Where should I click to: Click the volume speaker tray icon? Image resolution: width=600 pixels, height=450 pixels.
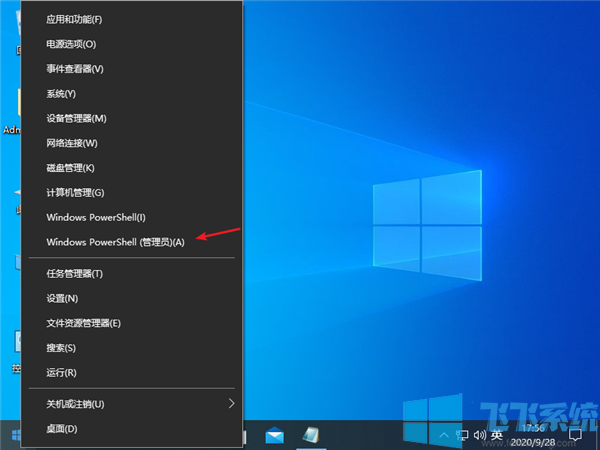tap(478, 436)
